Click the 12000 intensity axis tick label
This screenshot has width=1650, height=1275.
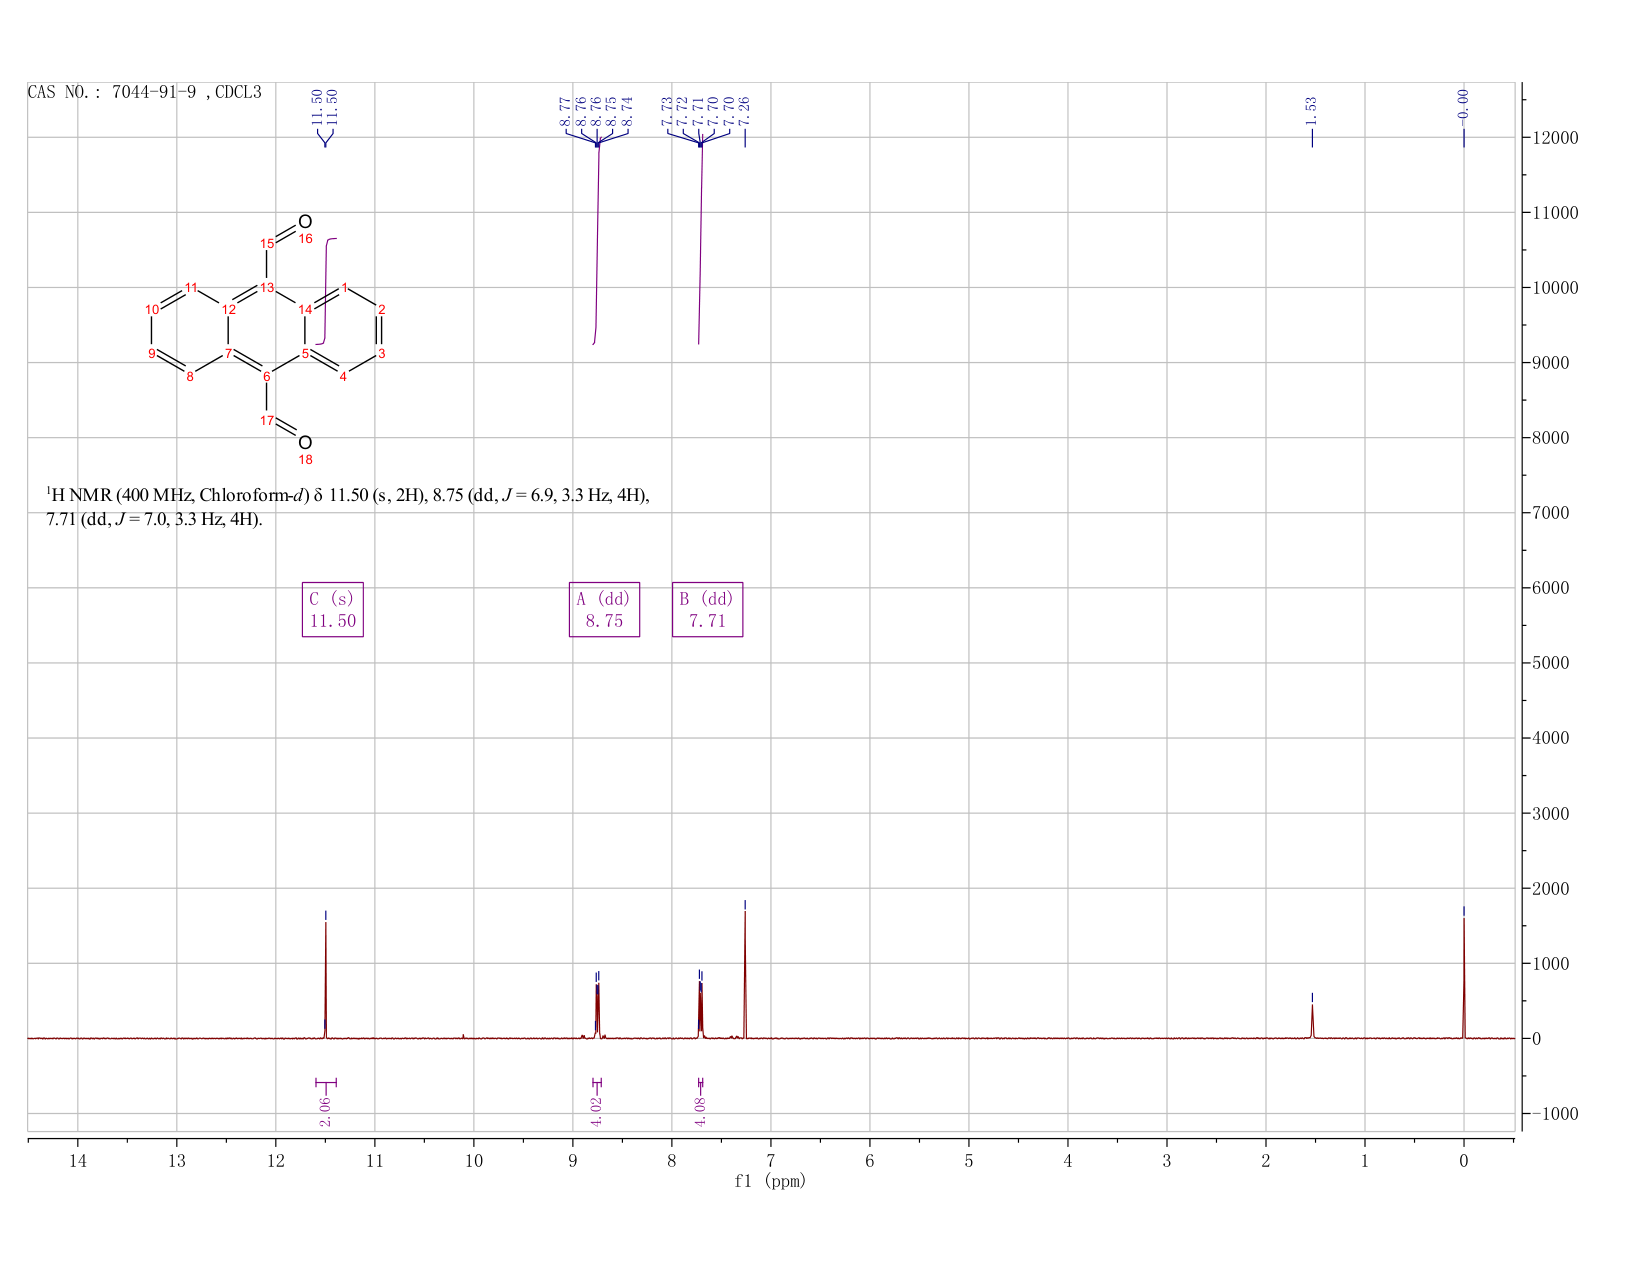(x=1554, y=138)
